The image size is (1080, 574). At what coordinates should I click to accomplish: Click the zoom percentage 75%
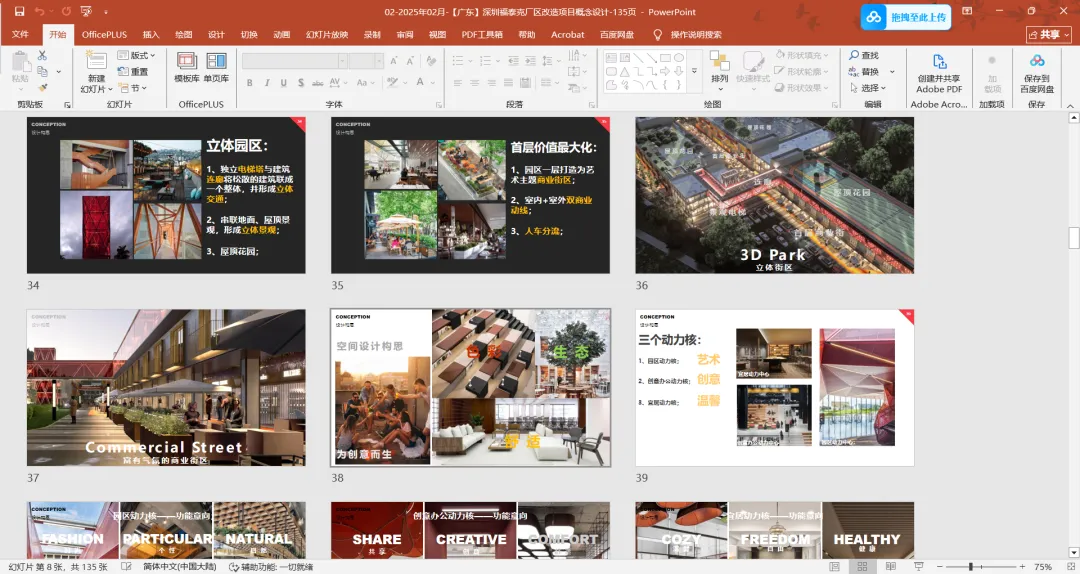point(1043,566)
